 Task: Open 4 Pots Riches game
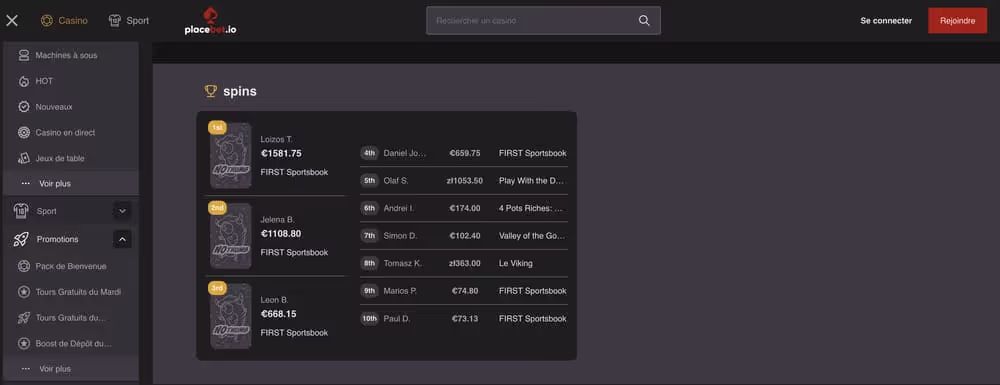pos(532,208)
